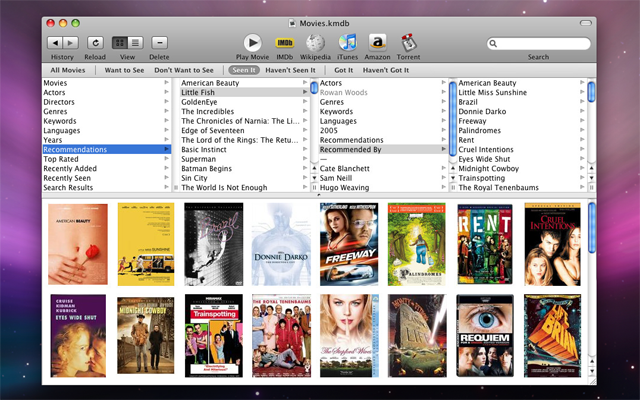The image size is (640, 400).
Task: Click the Donnie Darko cover thumbnail
Action: 283,244
